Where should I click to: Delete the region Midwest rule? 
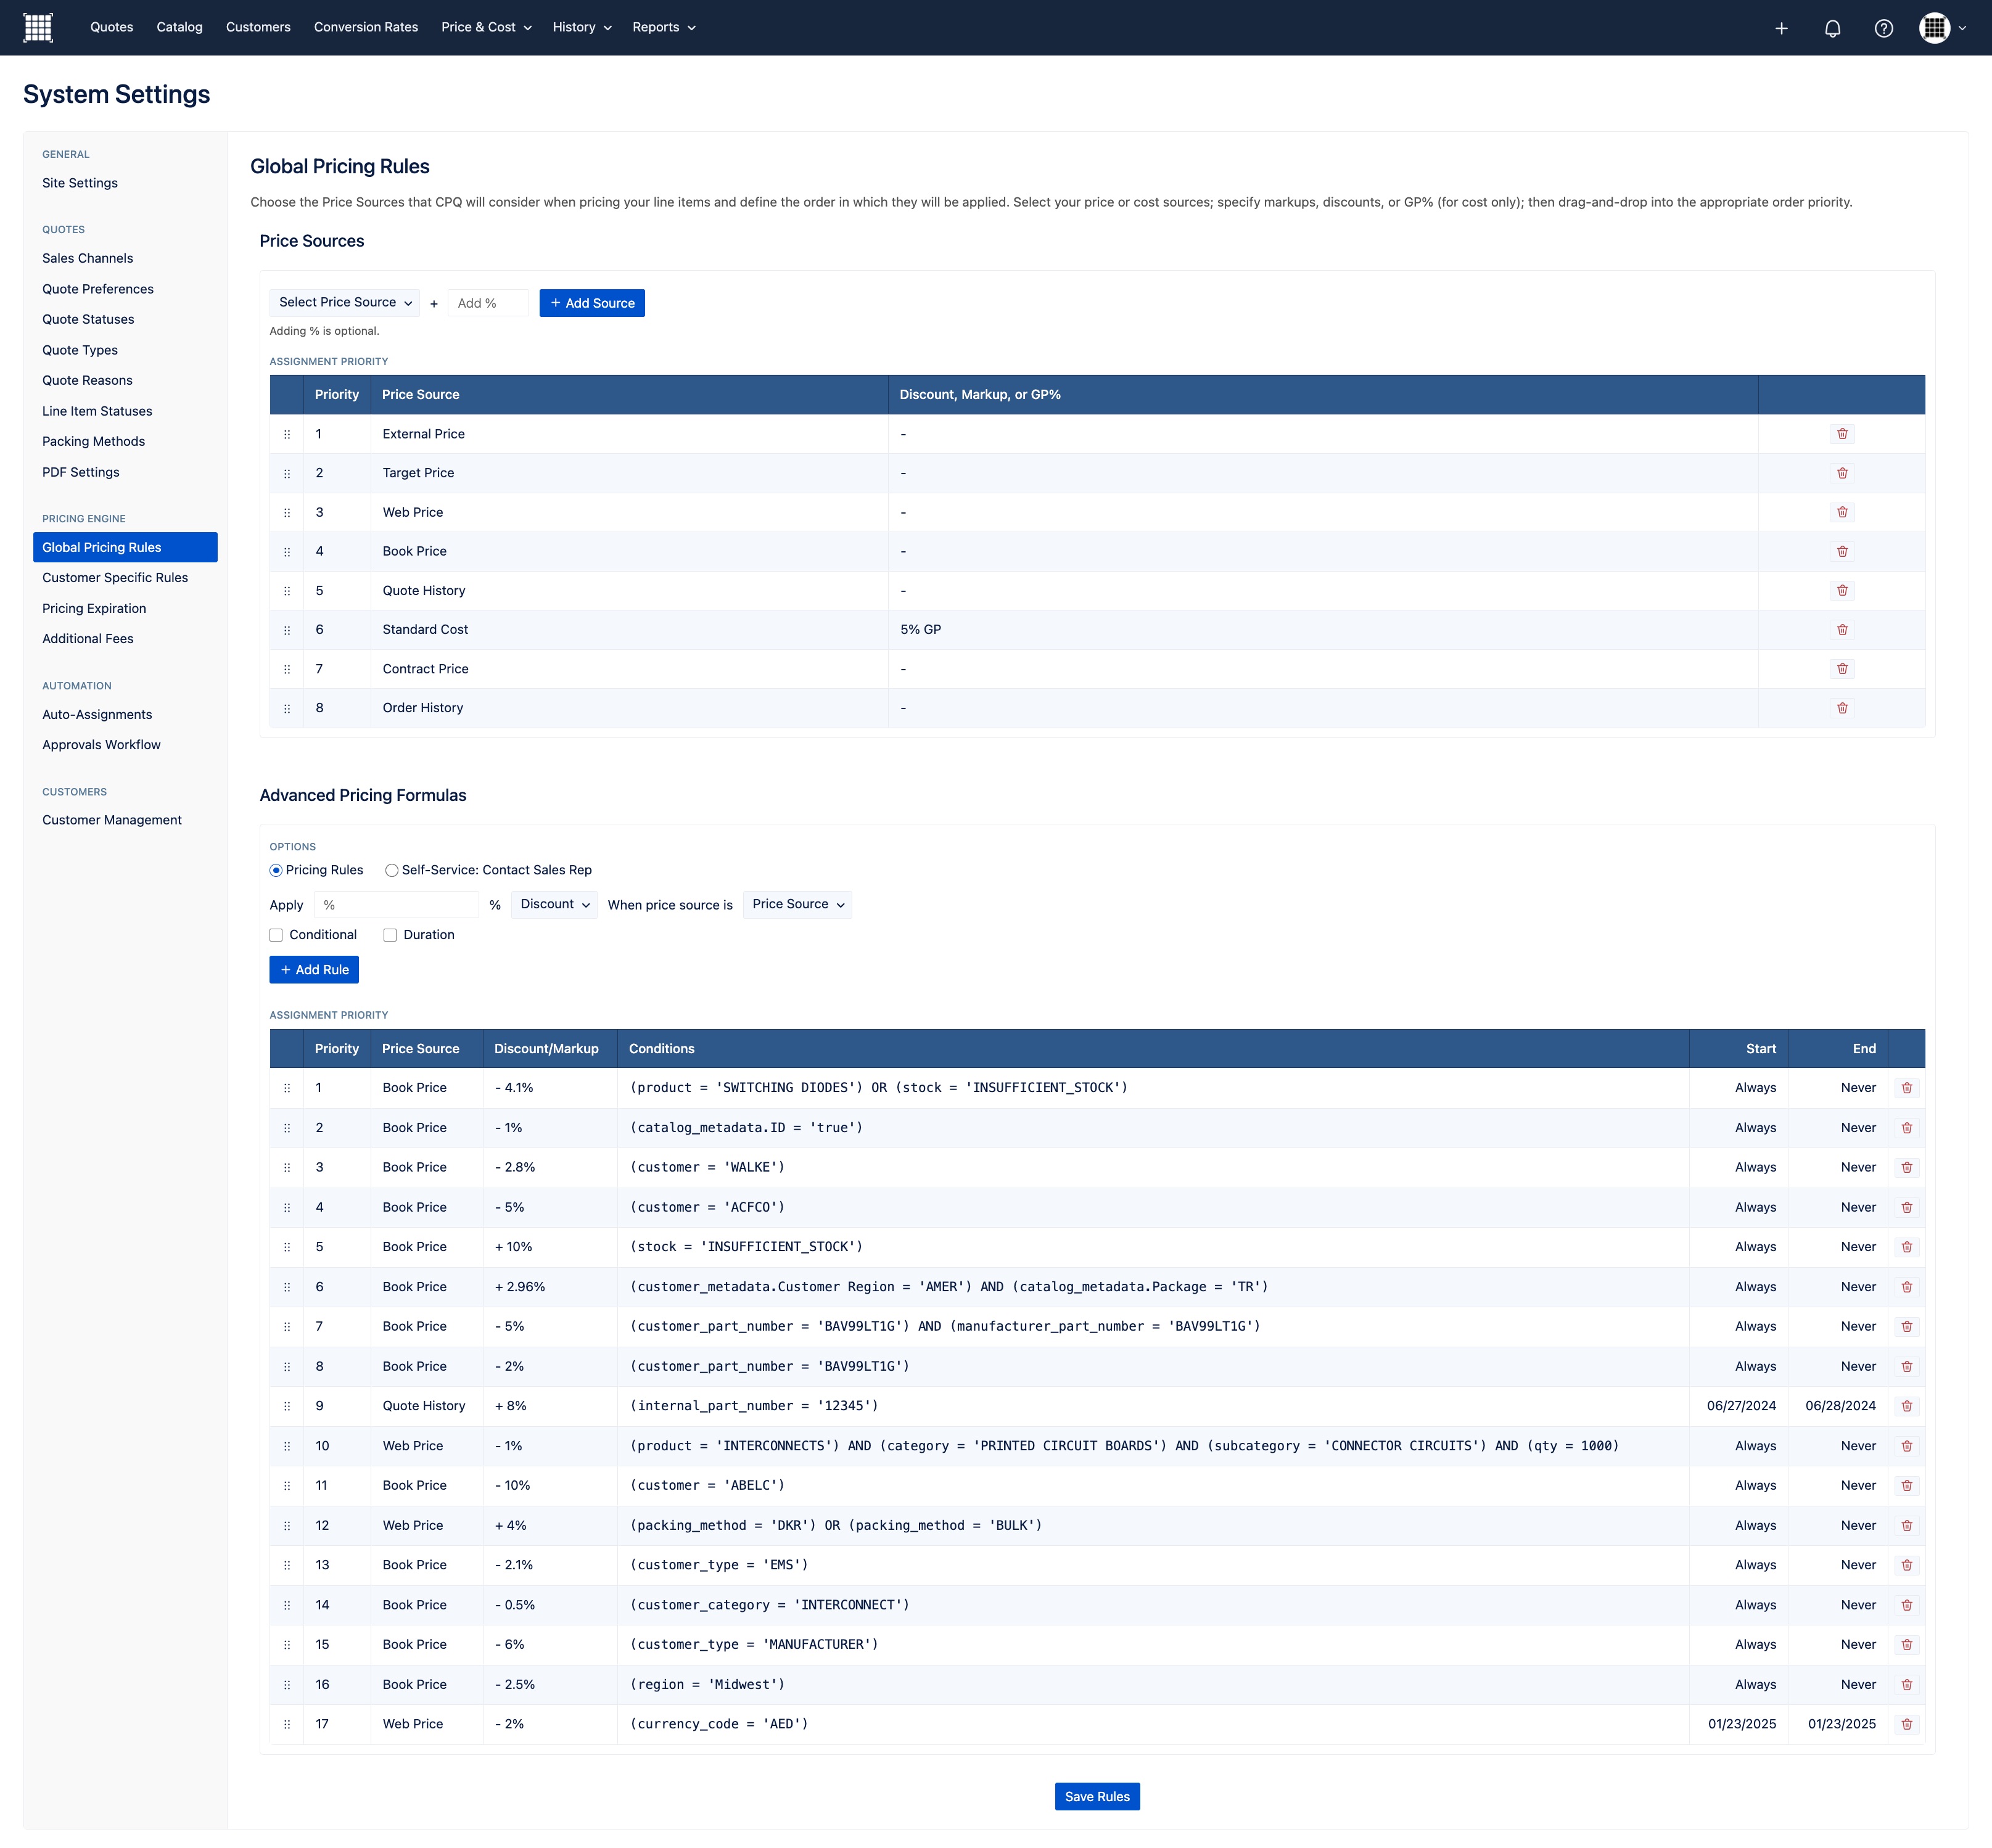click(1906, 1684)
